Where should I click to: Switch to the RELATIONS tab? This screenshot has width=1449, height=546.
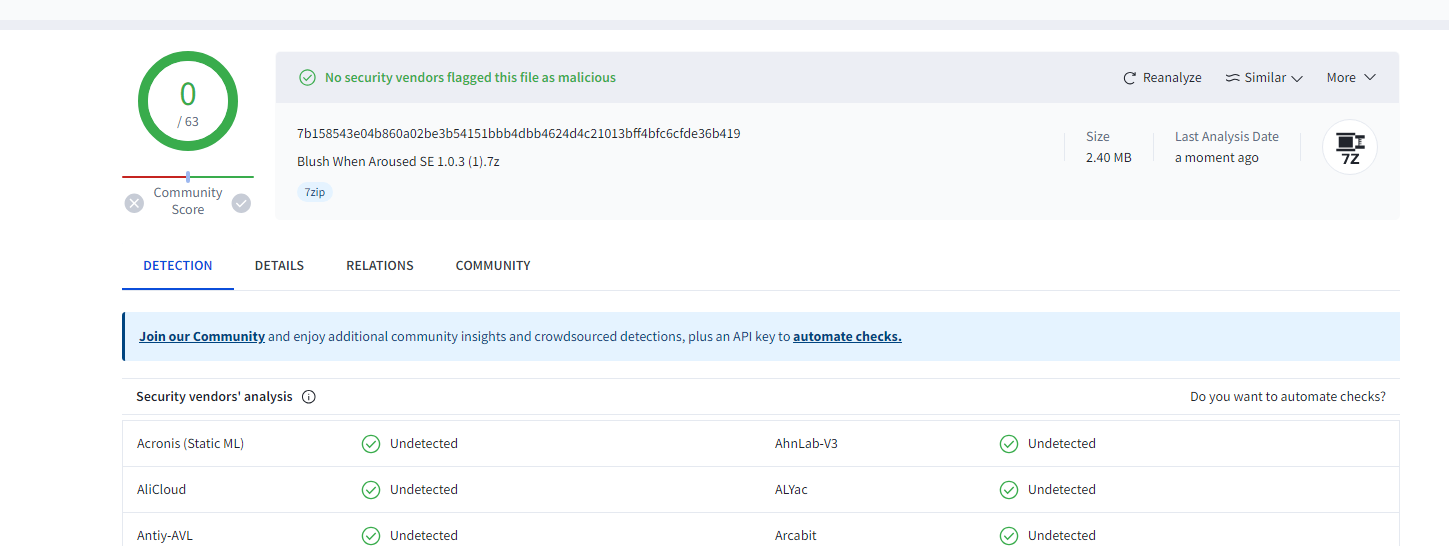coord(380,266)
